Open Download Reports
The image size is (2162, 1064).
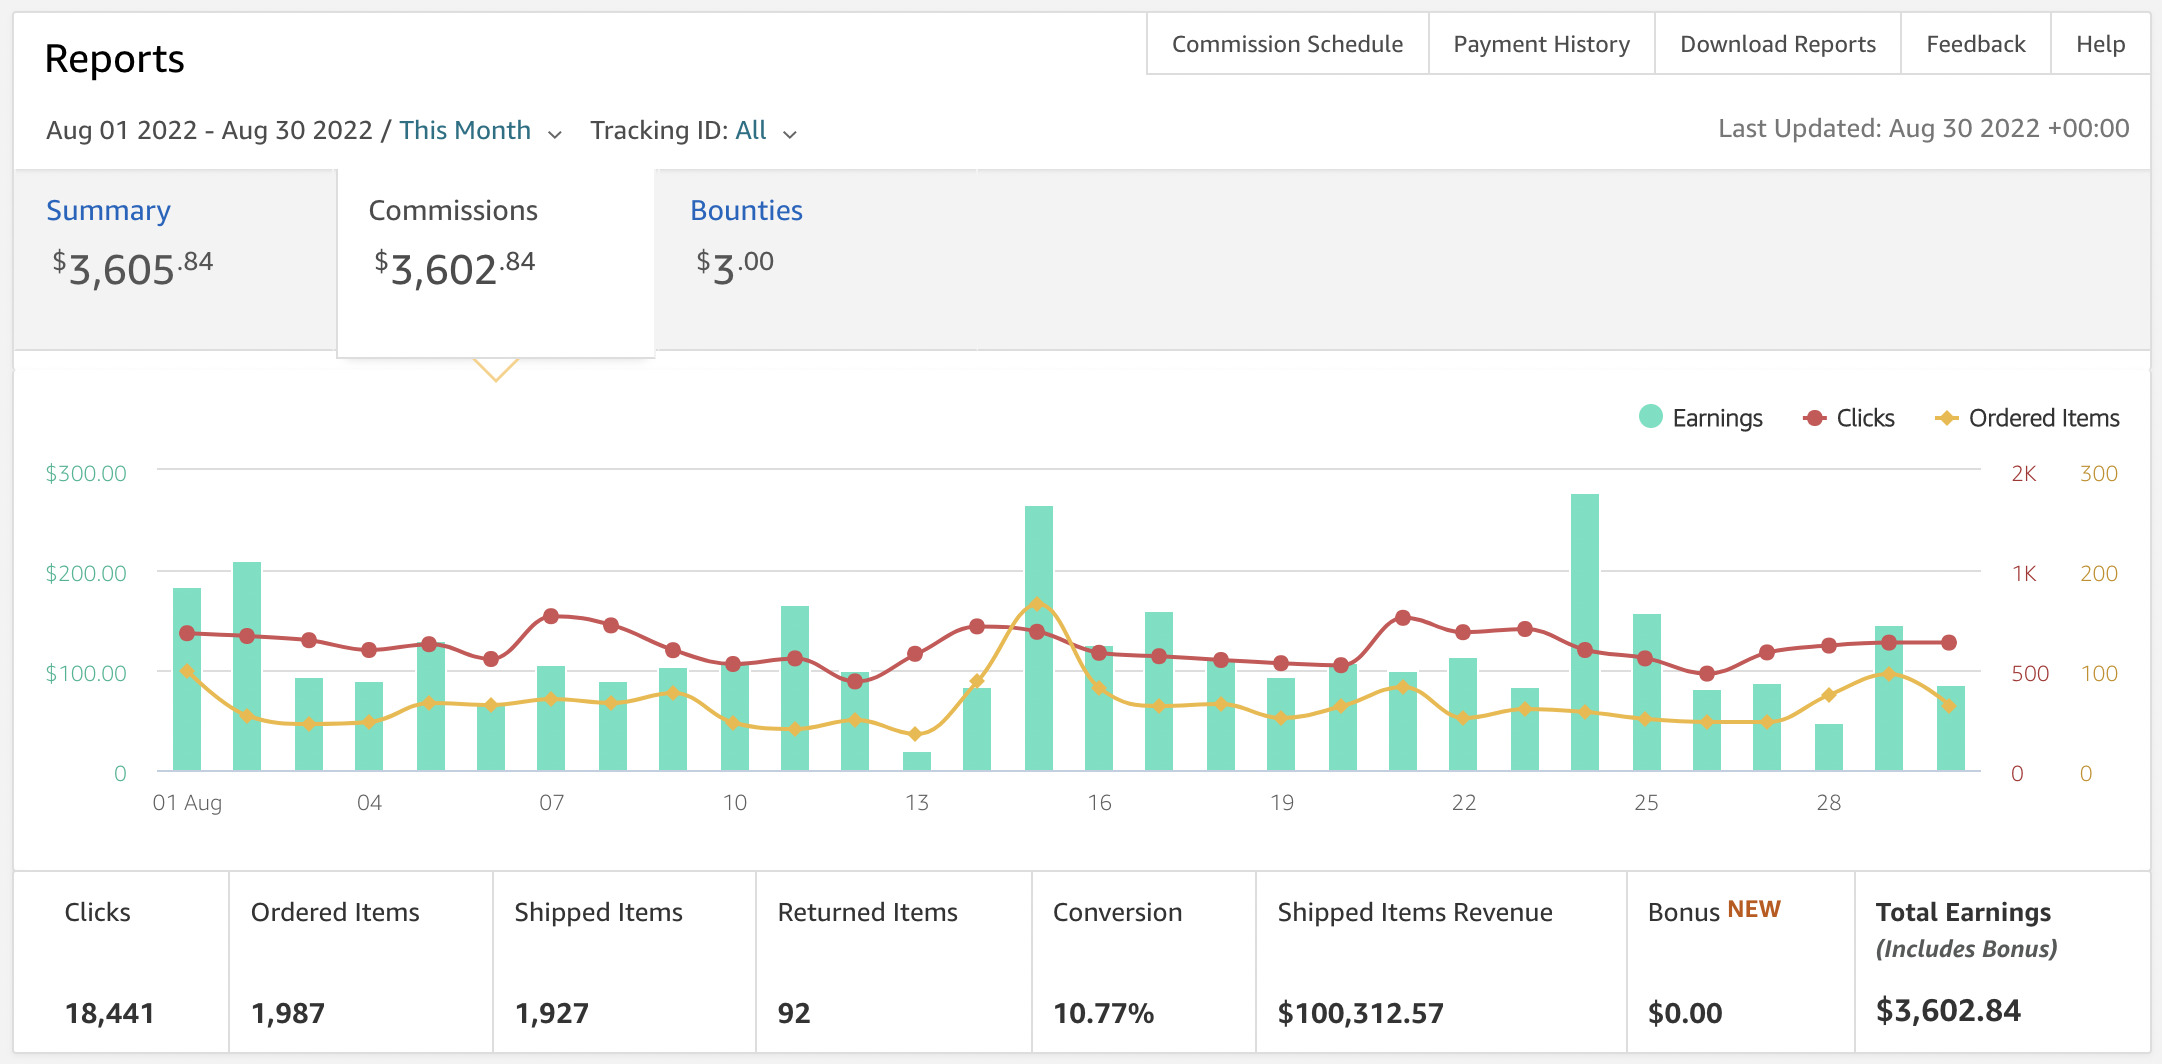coord(1777,44)
